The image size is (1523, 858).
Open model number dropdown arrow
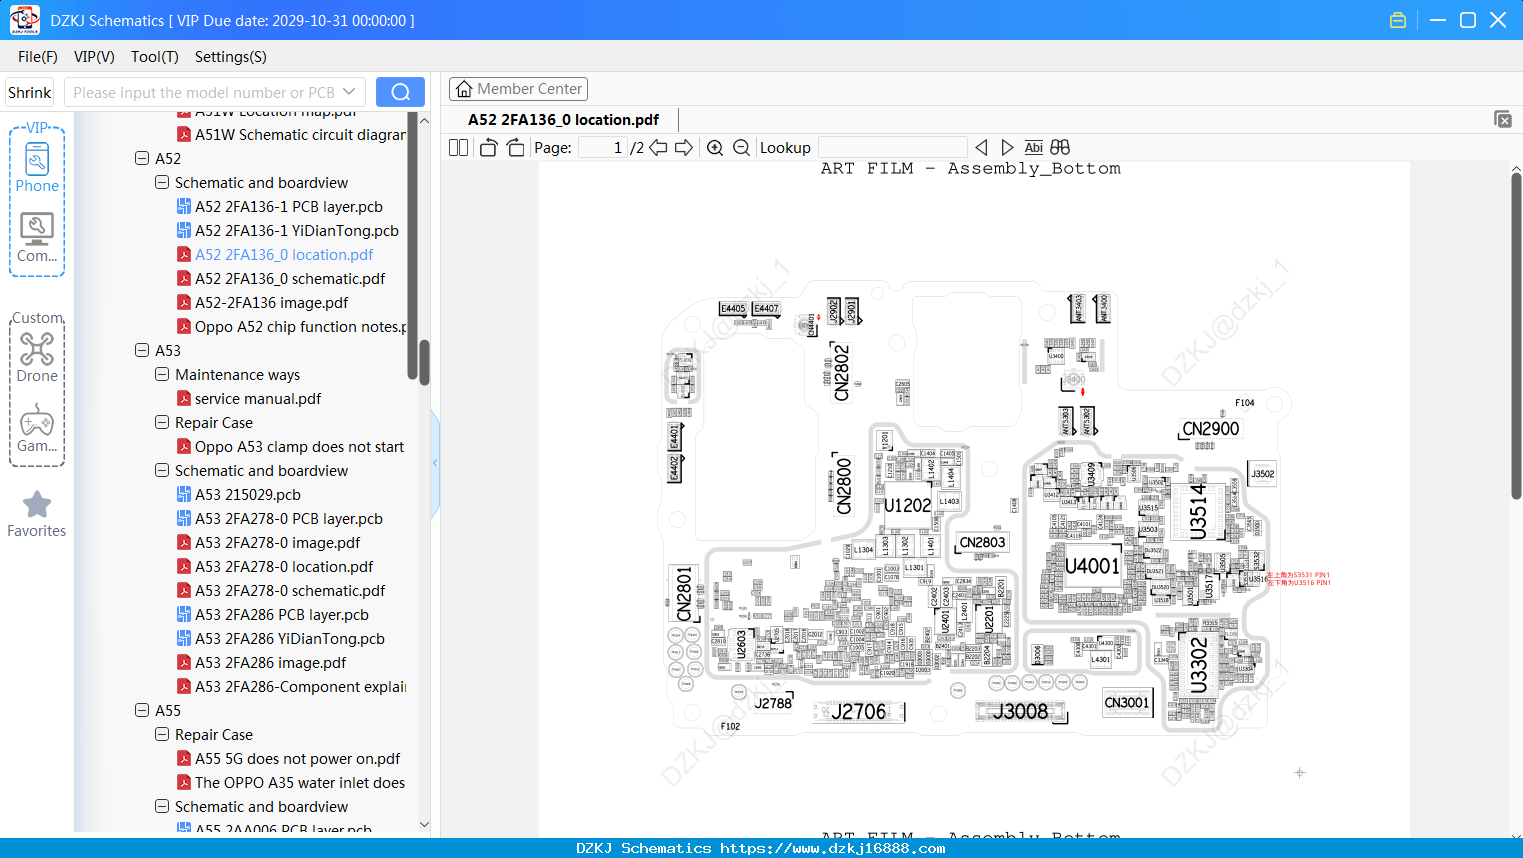pyautogui.click(x=349, y=92)
